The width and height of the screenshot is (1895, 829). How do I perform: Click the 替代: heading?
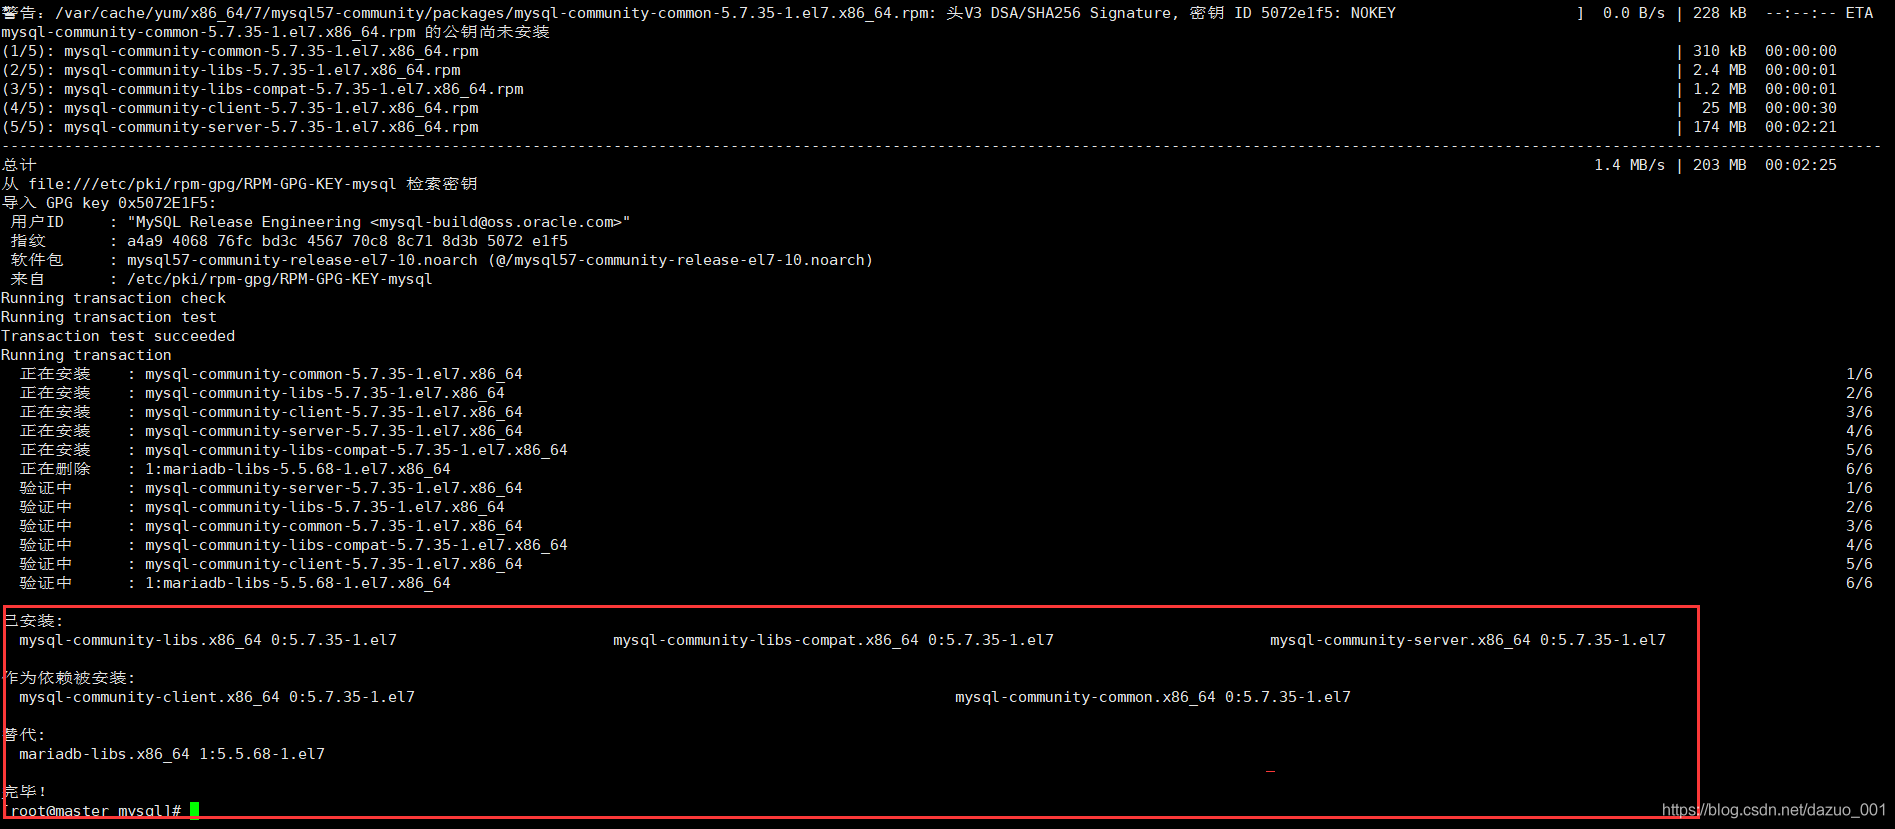(x=24, y=735)
